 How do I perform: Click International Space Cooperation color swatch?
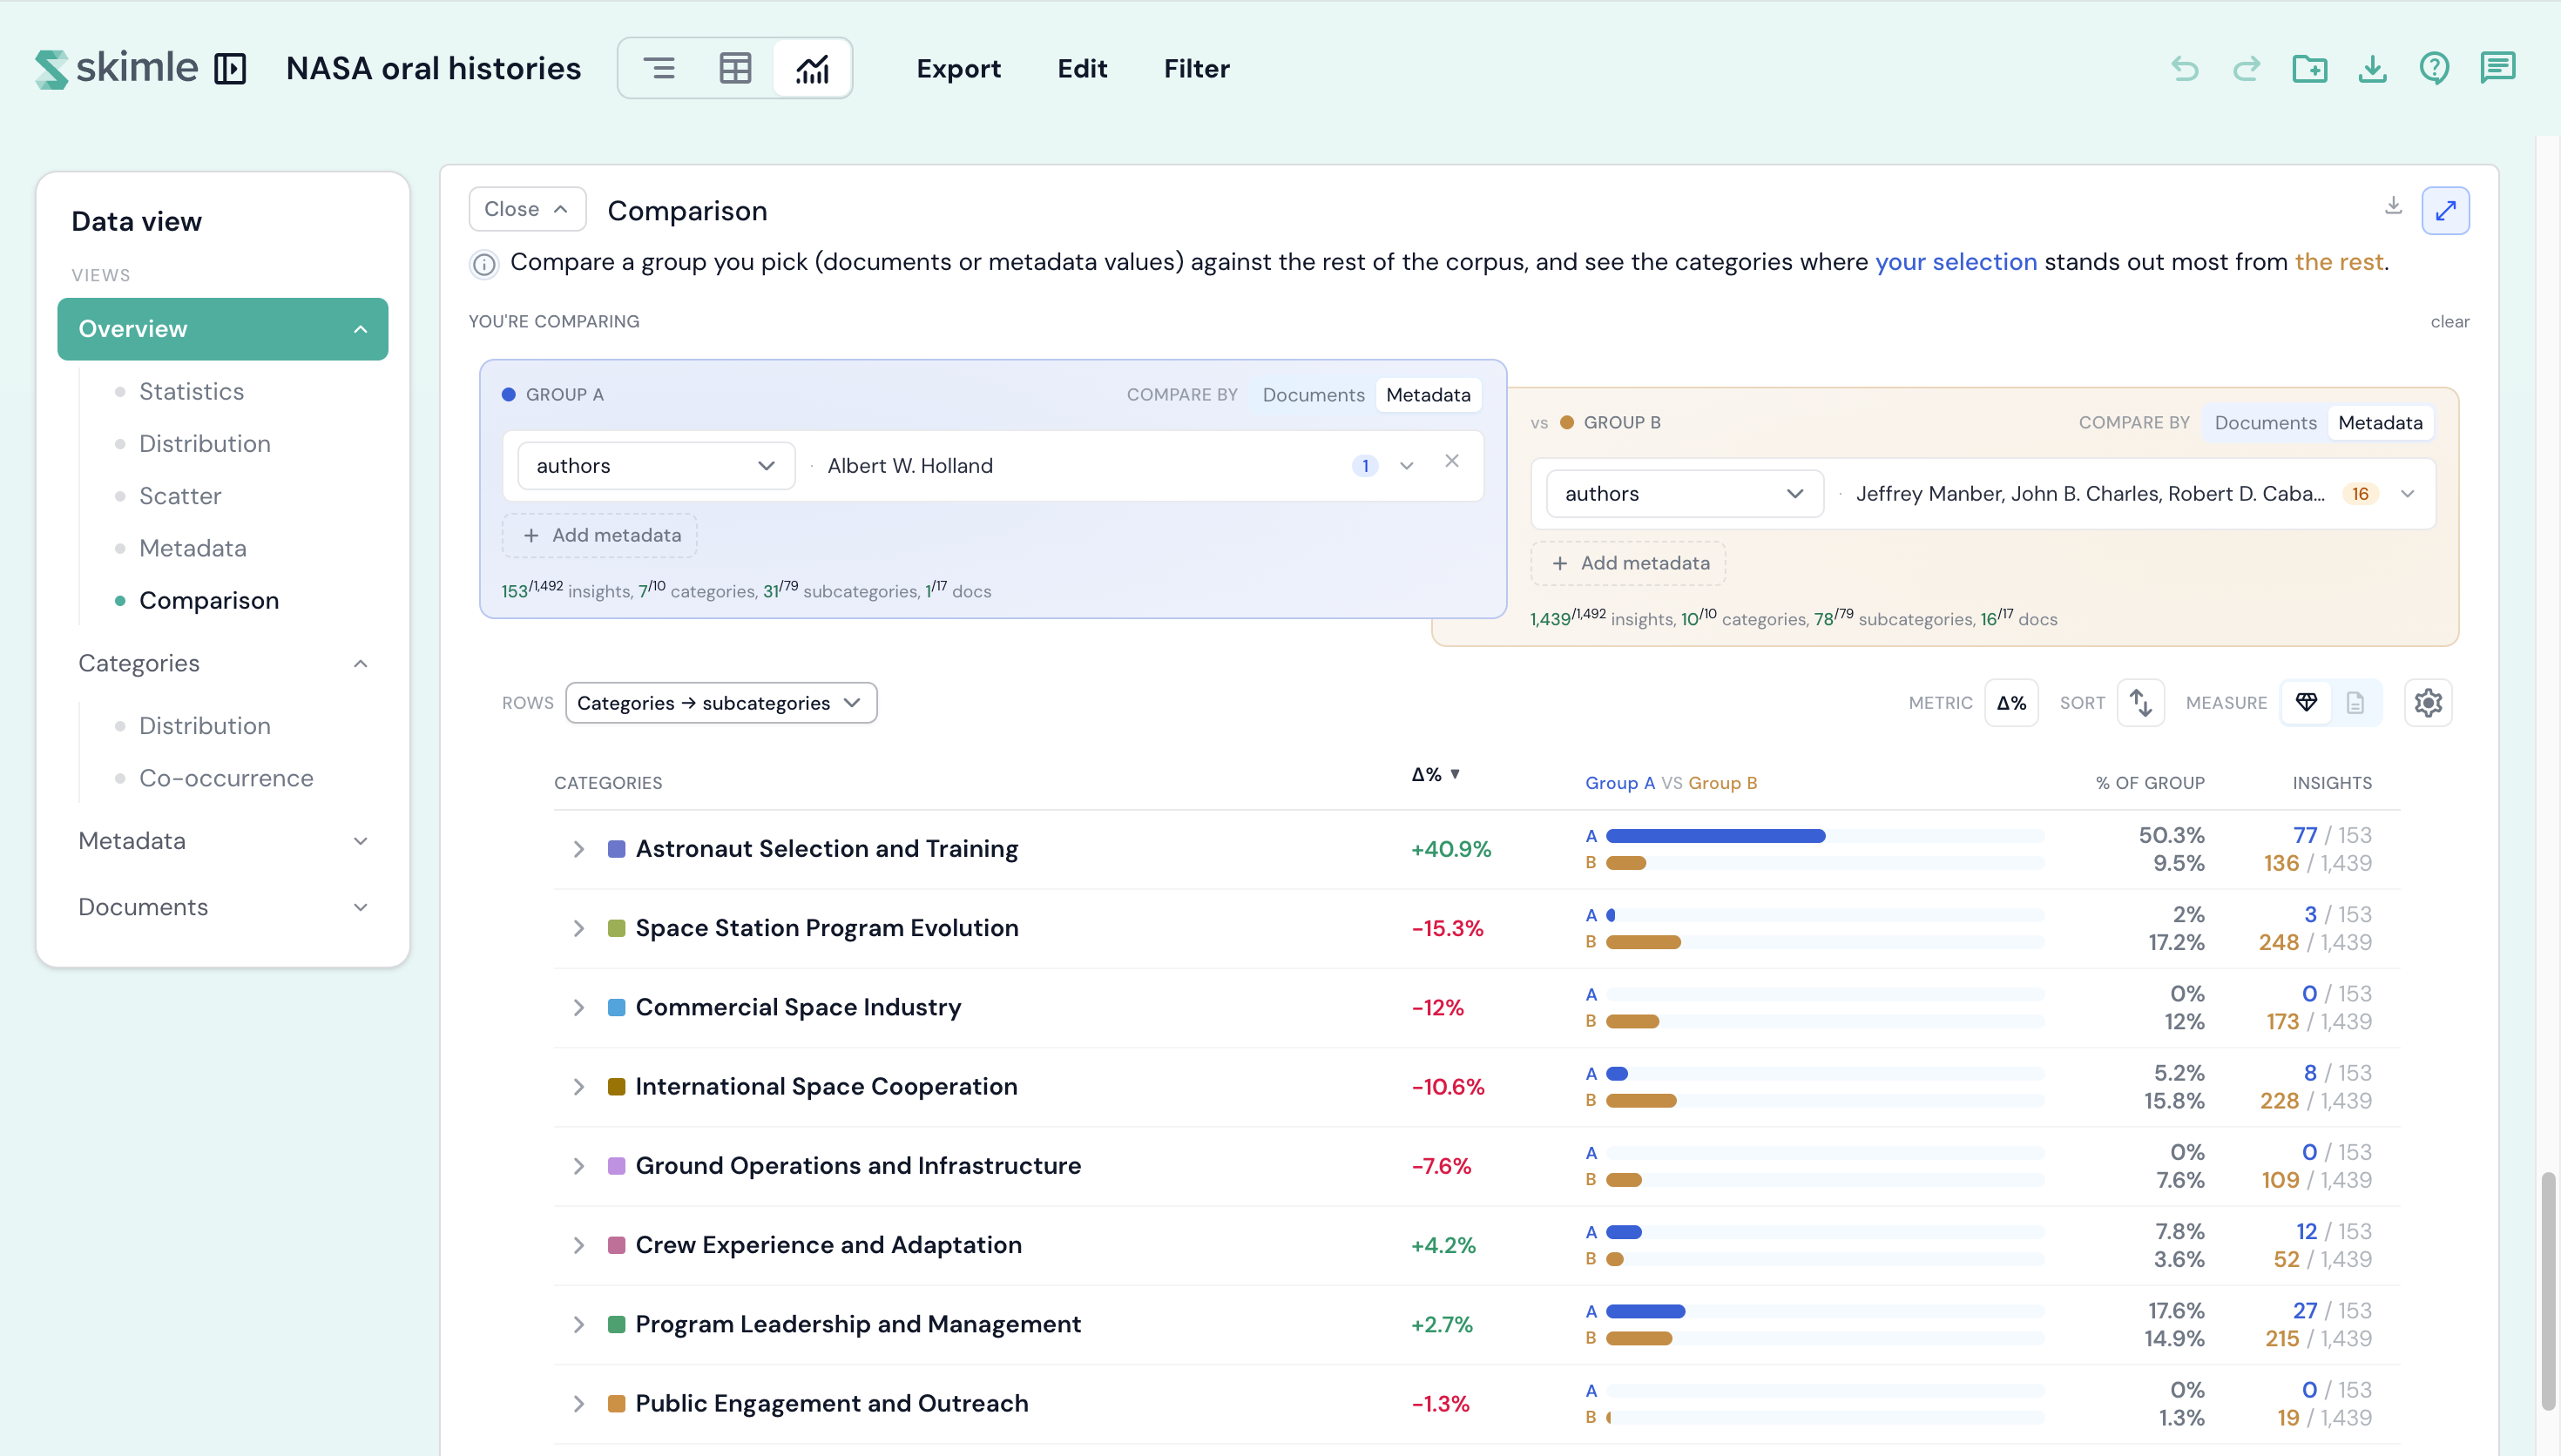(x=616, y=1087)
